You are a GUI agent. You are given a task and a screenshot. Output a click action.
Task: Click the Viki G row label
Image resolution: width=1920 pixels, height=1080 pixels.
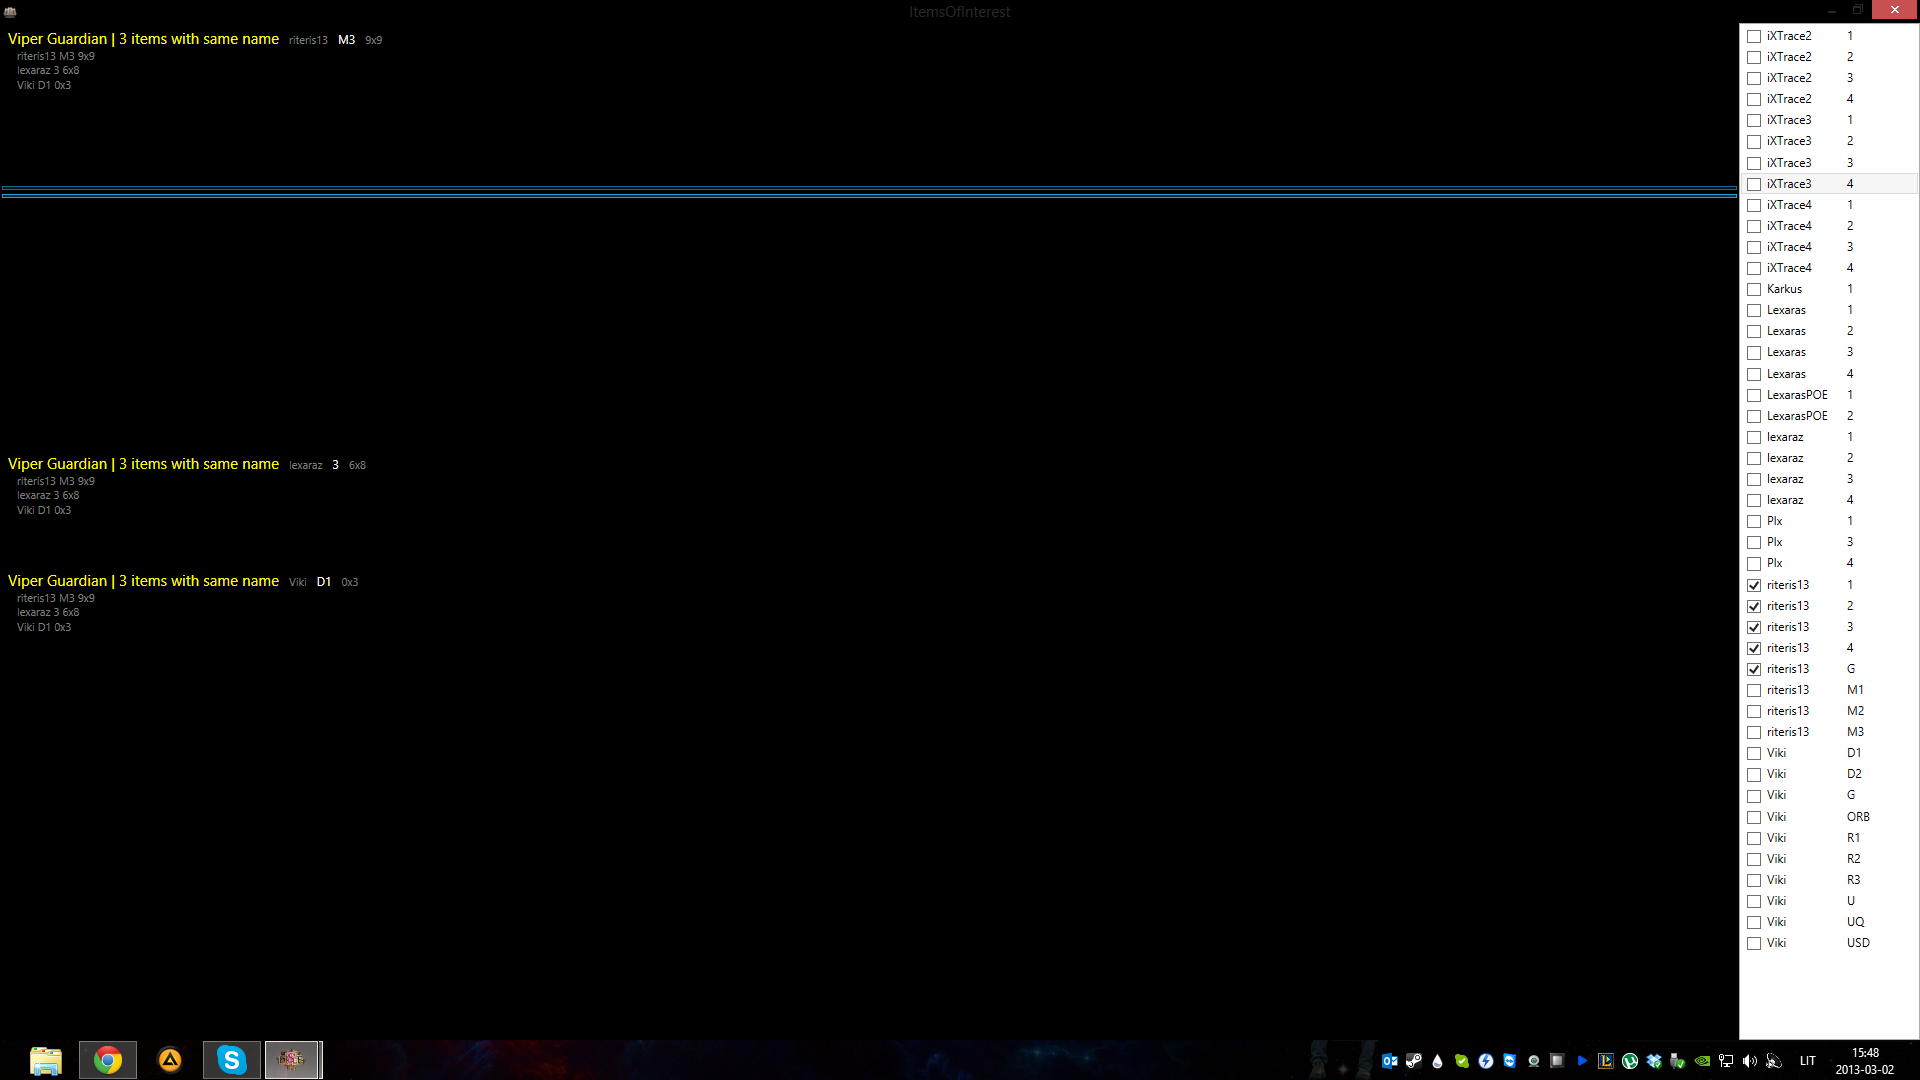click(x=1776, y=795)
